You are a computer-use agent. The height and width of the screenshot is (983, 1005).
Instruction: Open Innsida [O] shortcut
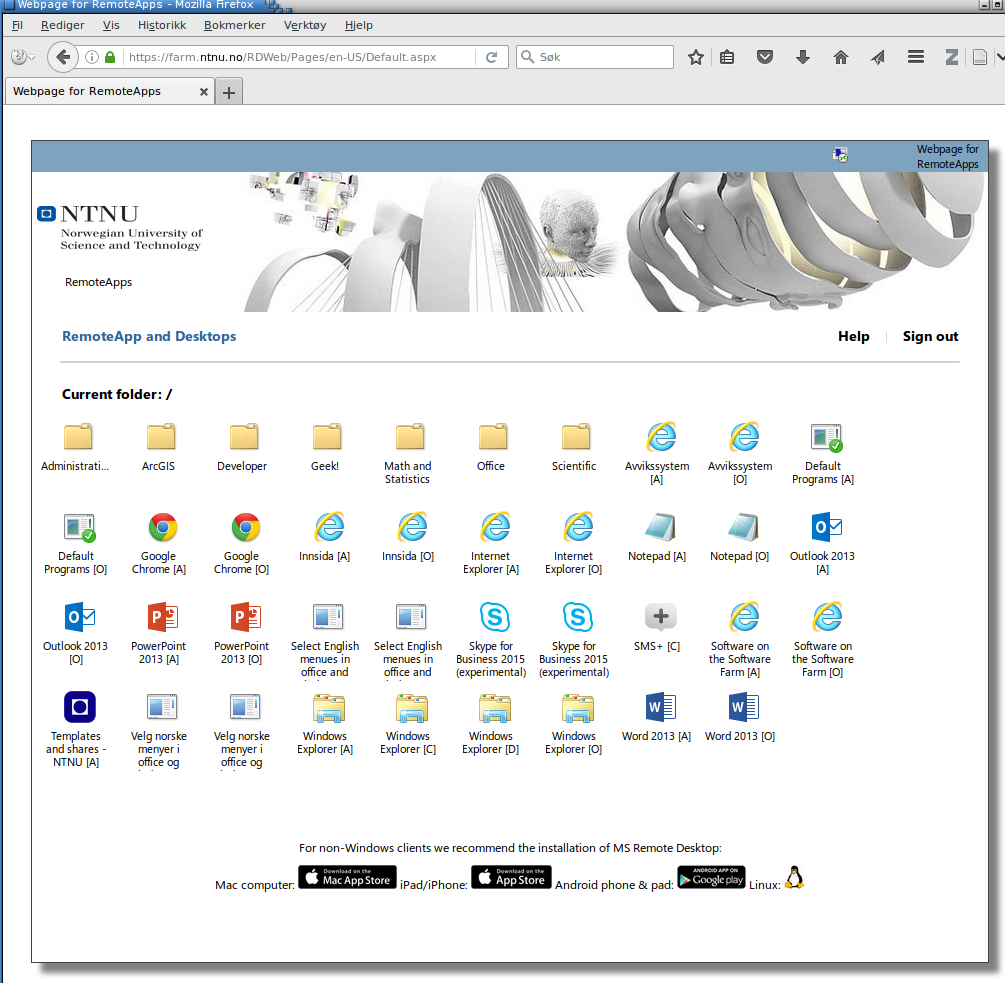tap(412, 527)
